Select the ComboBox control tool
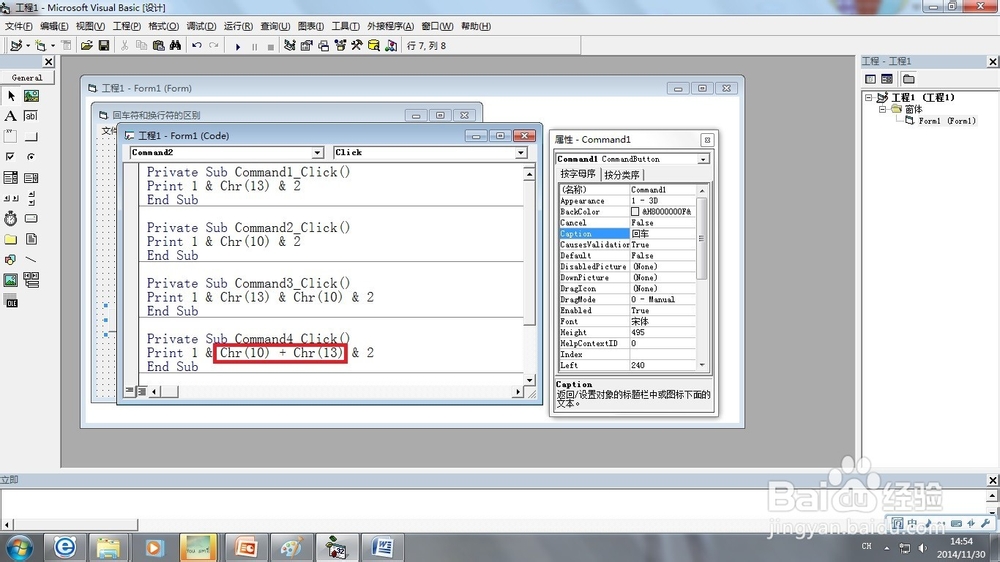The image size is (1000, 562). [11, 177]
